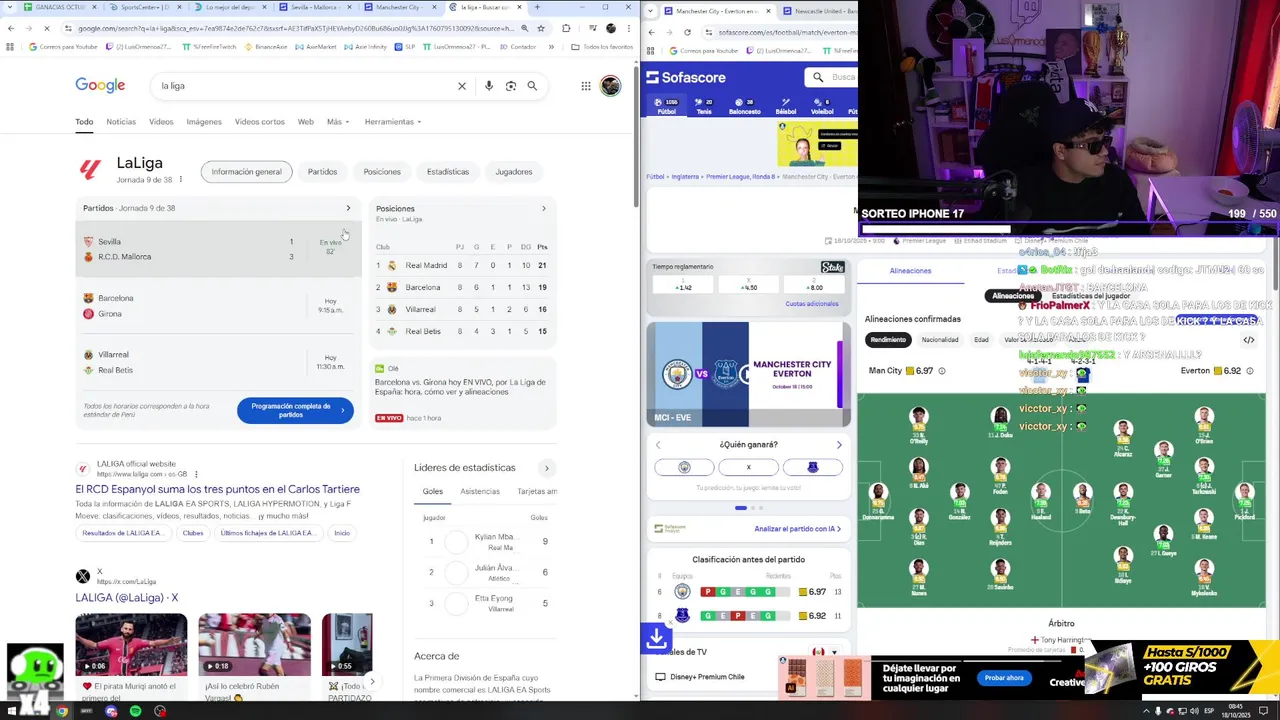Select Voleibol sport in Sofascore

pos(822,106)
